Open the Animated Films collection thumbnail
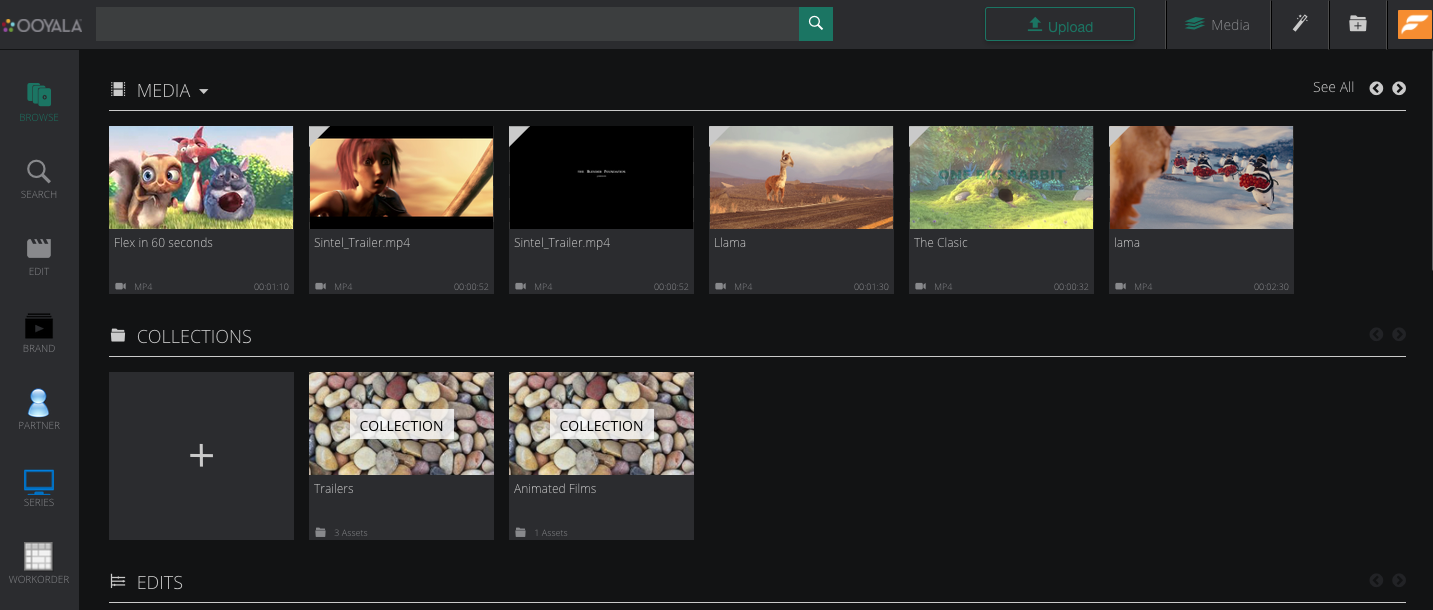The image size is (1433, 610). tap(600, 423)
